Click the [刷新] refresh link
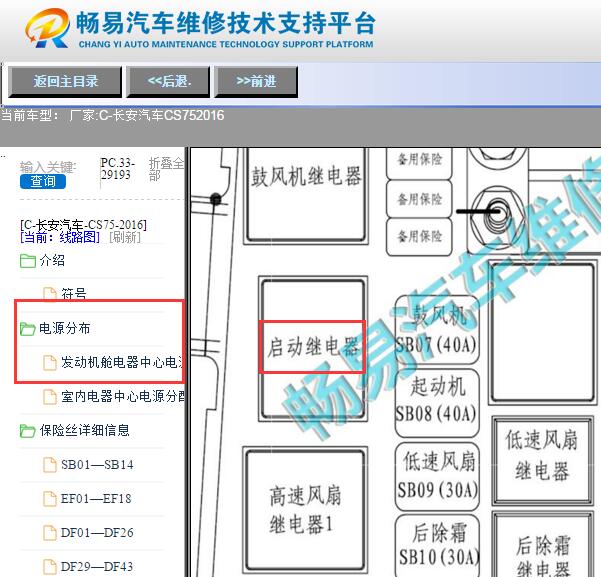Screen dimensions: 601x577 click(125, 237)
